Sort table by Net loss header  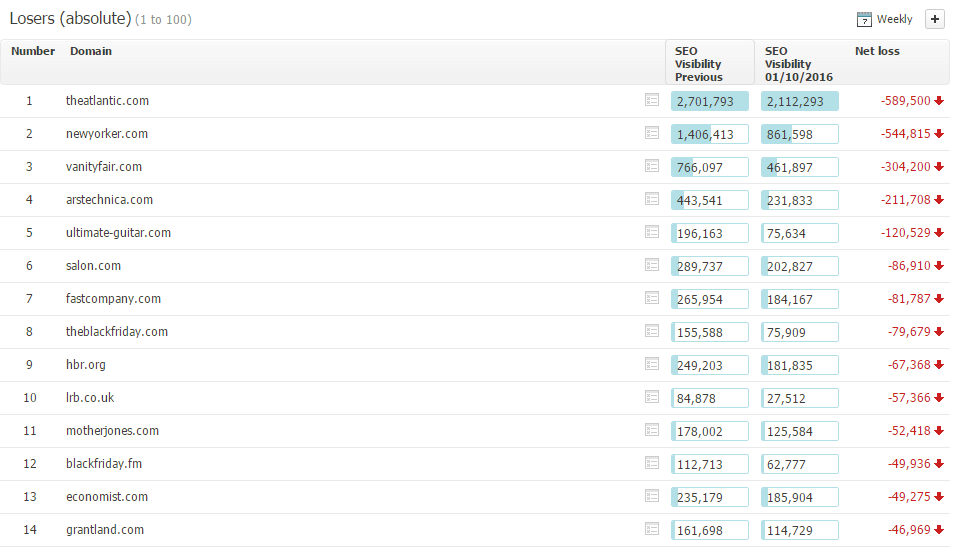876,51
